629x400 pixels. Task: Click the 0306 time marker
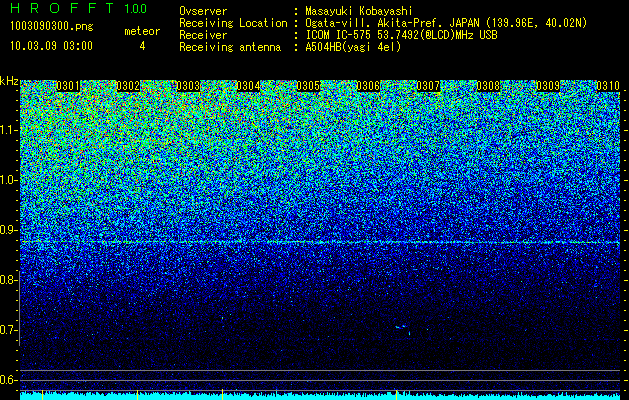click(368, 86)
